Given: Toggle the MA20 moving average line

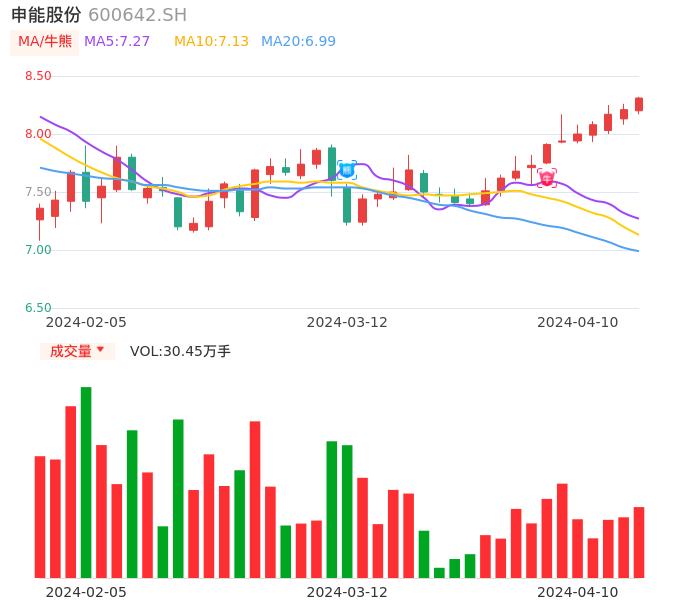Looking at the screenshot, I should [298, 42].
